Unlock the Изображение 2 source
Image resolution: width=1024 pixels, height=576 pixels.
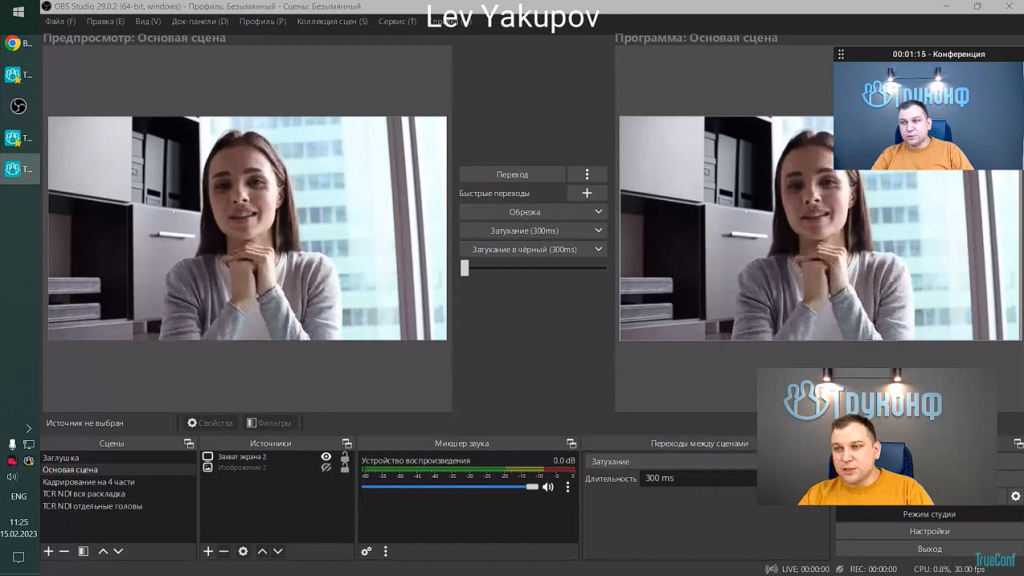(345, 468)
